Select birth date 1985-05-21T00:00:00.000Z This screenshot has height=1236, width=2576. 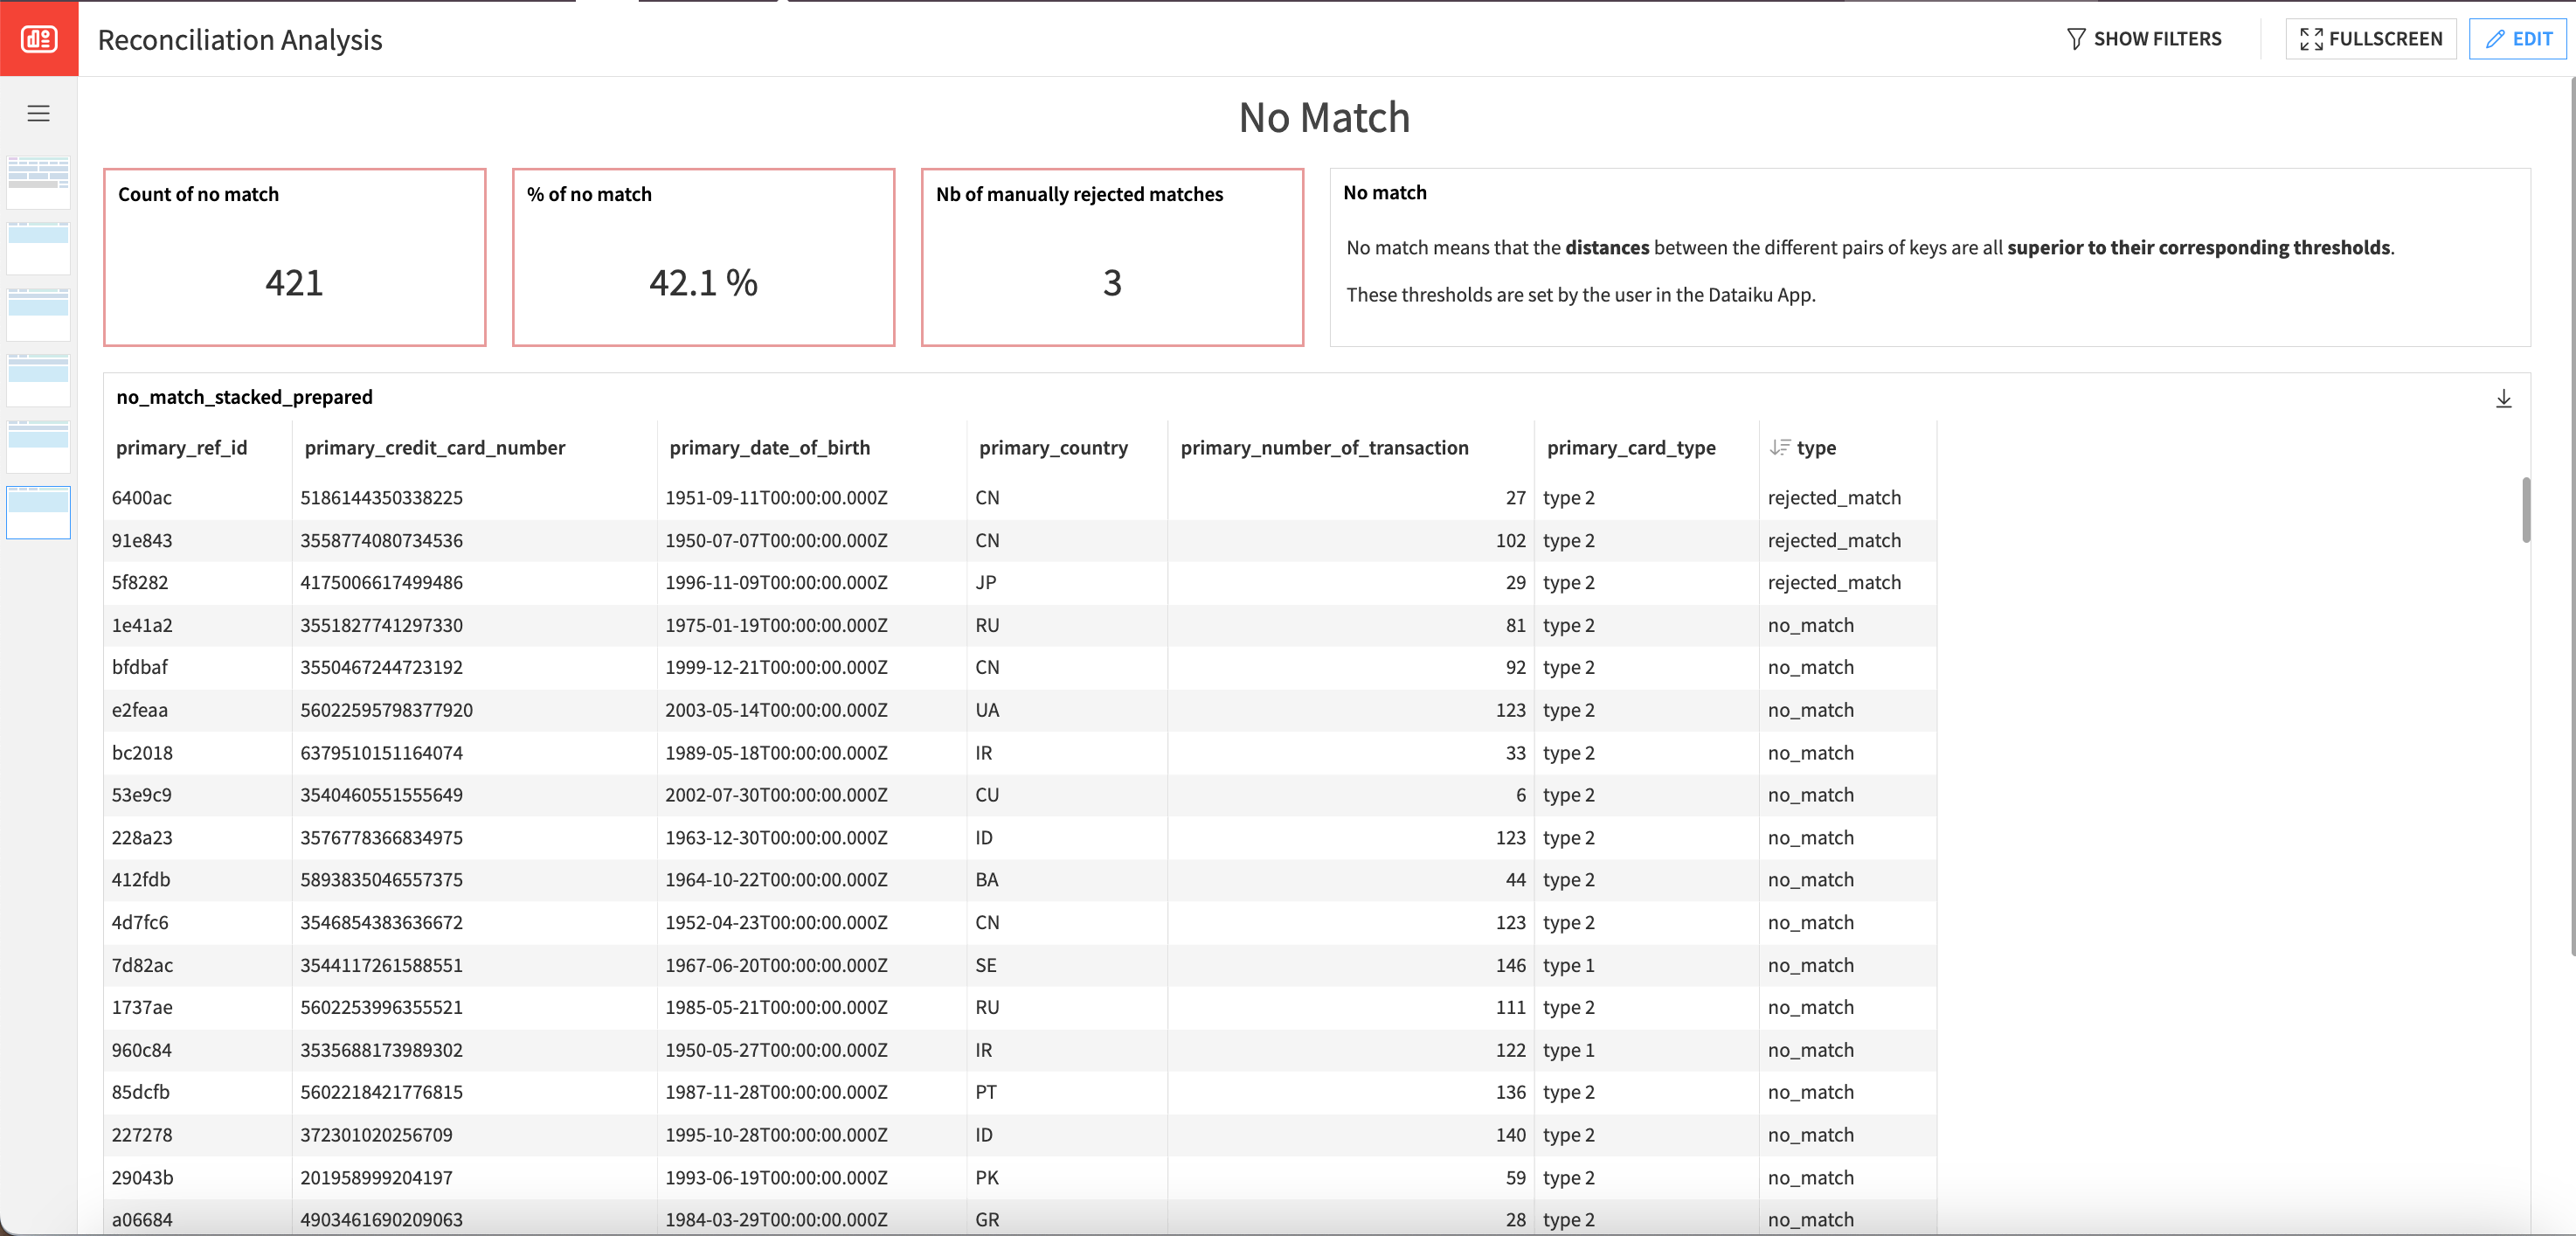tap(776, 1007)
